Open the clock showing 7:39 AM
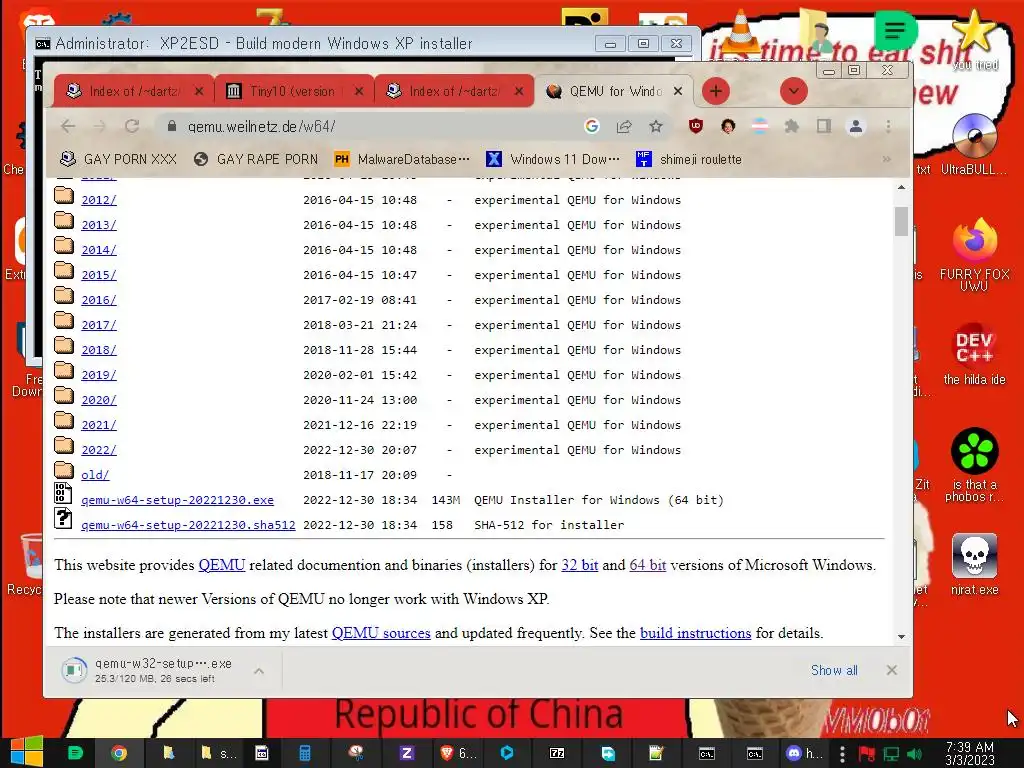 click(x=970, y=753)
